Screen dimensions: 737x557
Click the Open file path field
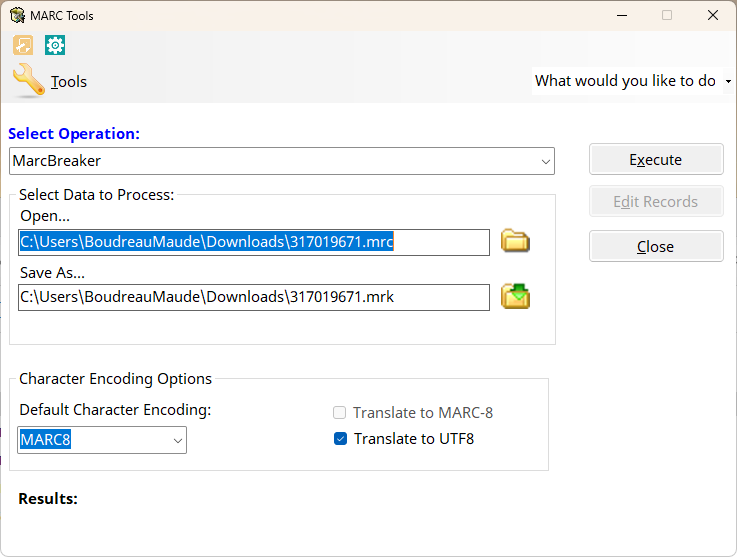pyautogui.click(x=254, y=242)
